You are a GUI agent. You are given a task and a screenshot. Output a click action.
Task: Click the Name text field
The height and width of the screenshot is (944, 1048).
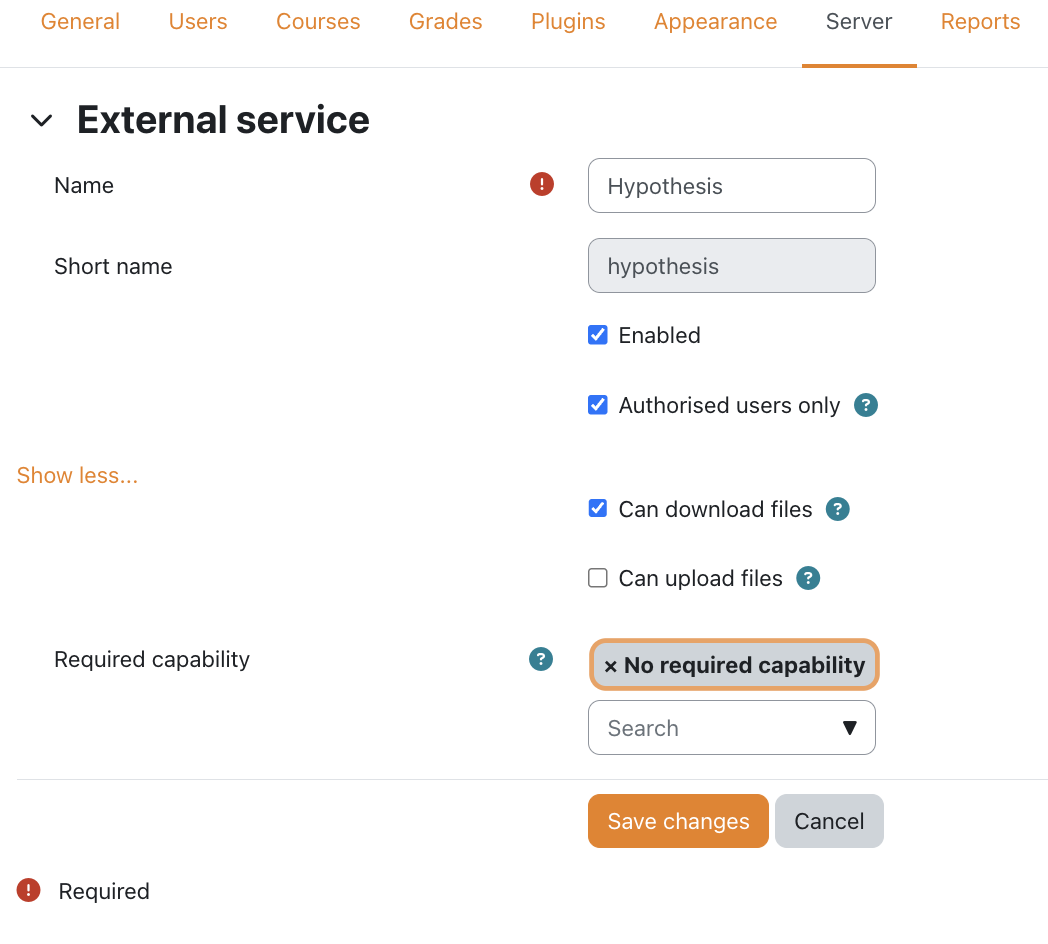point(731,186)
